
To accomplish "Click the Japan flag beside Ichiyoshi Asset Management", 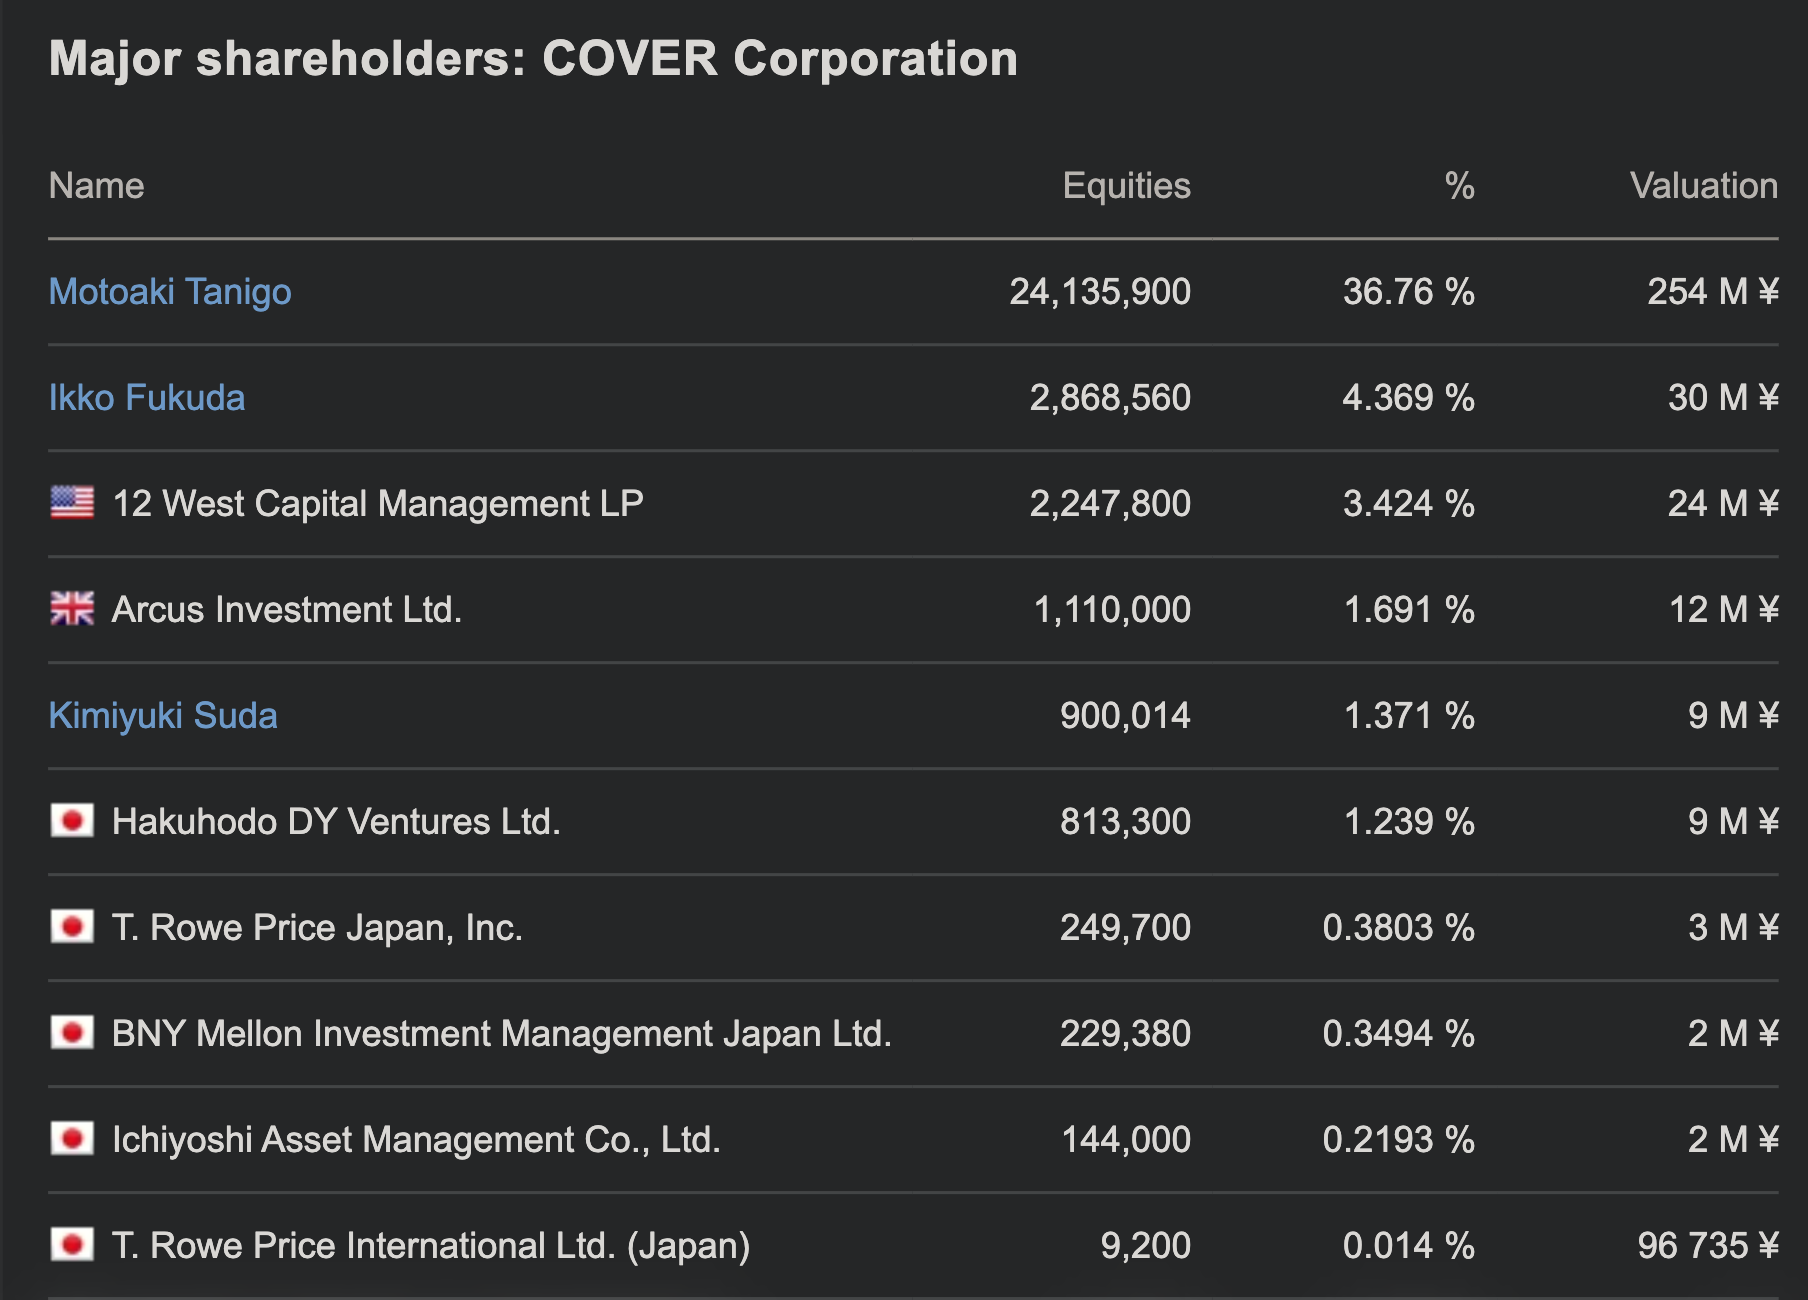I will [72, 1139].
